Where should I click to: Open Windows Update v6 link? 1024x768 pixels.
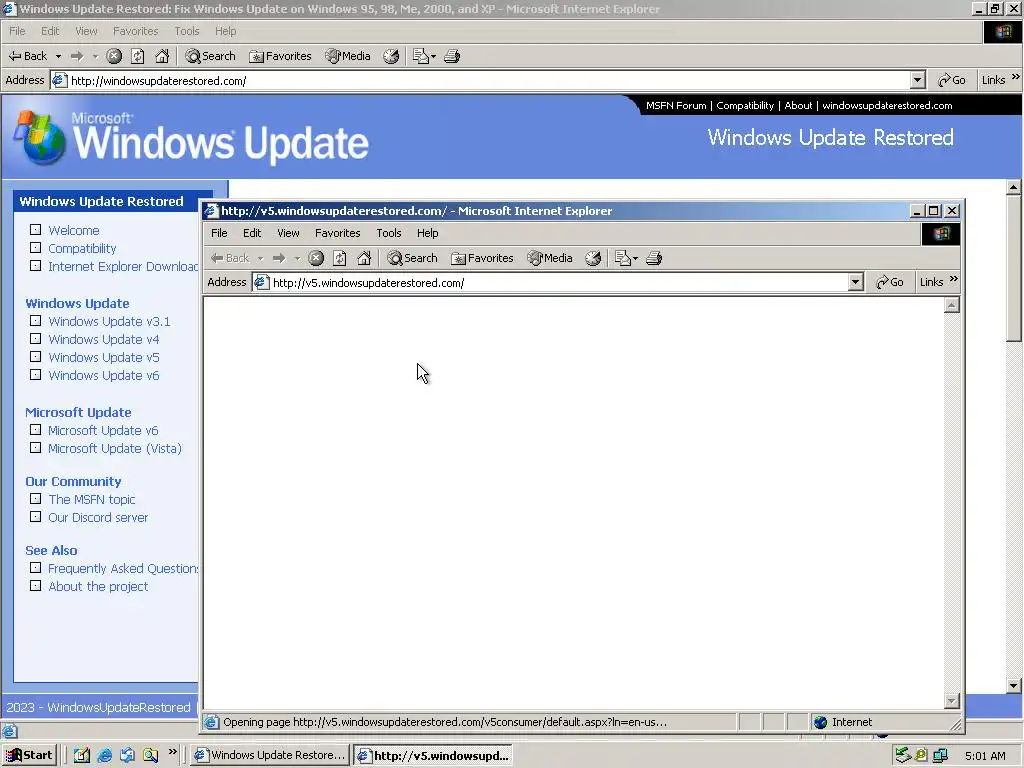tap(104, 376)
